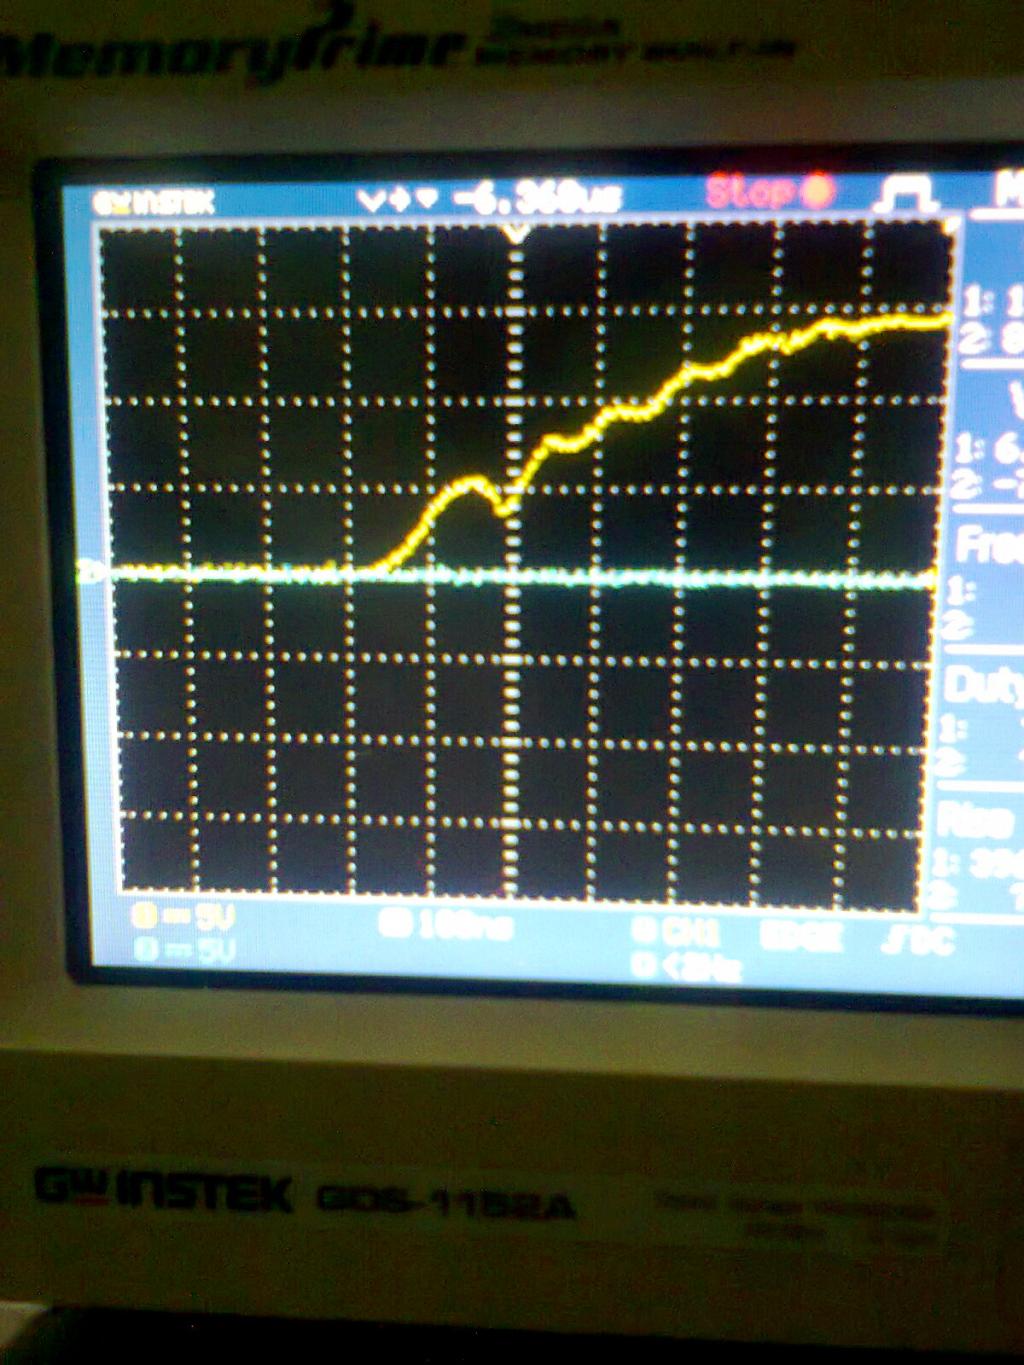Click the trigger frequency readout below CH1

(686, 967)
